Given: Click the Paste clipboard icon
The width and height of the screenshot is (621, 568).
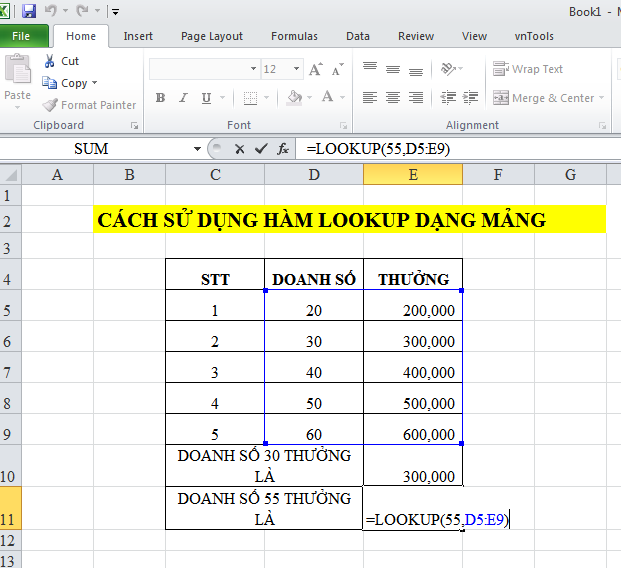Looking at the screenshot, I should click(17, 69).
